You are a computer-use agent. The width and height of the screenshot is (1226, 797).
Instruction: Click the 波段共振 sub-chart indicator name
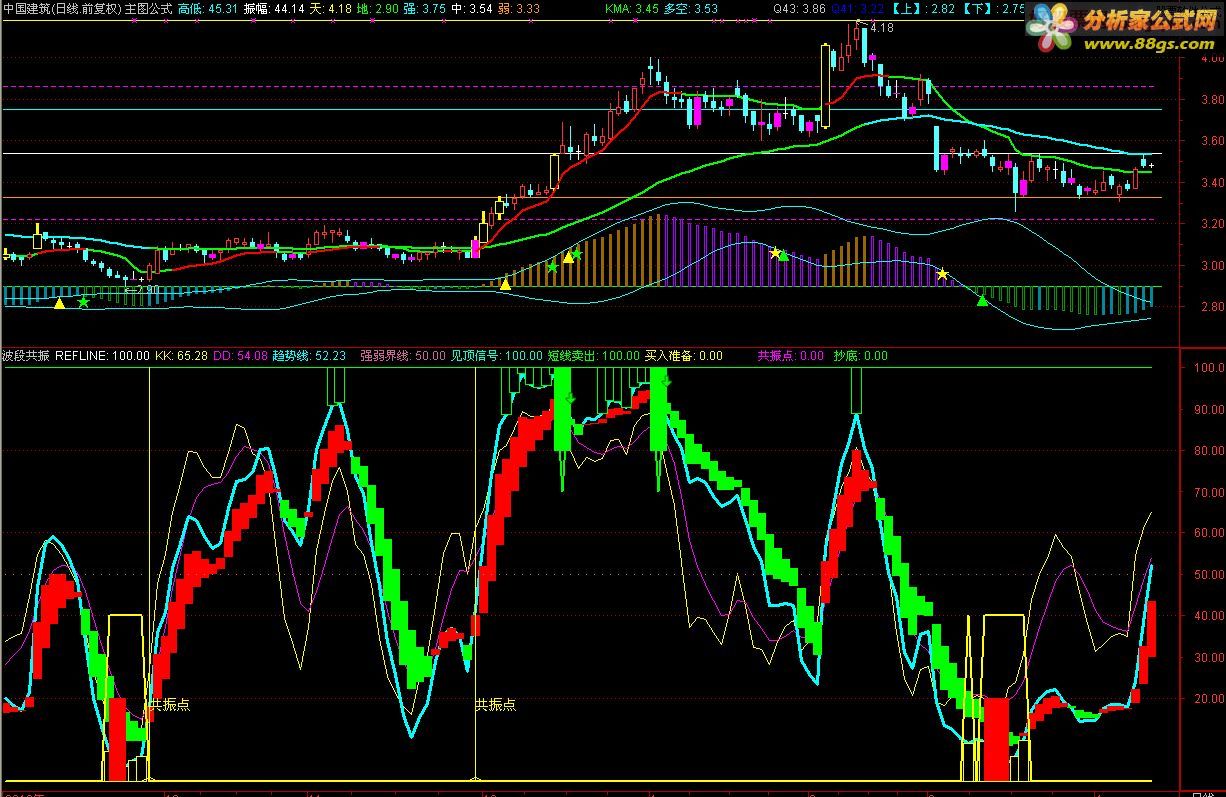(26, 355)
